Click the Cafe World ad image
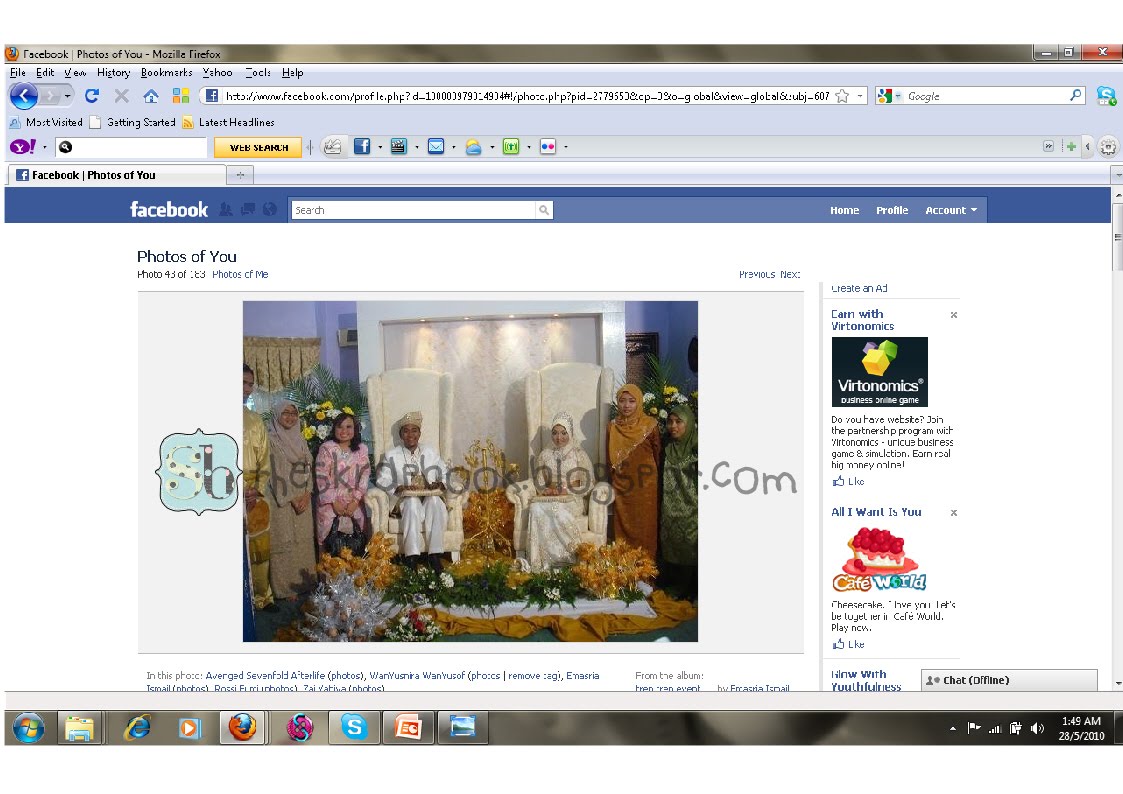The width and height of the screenshot is (1123, 794). pyautogui.click(x=879, y=559)
